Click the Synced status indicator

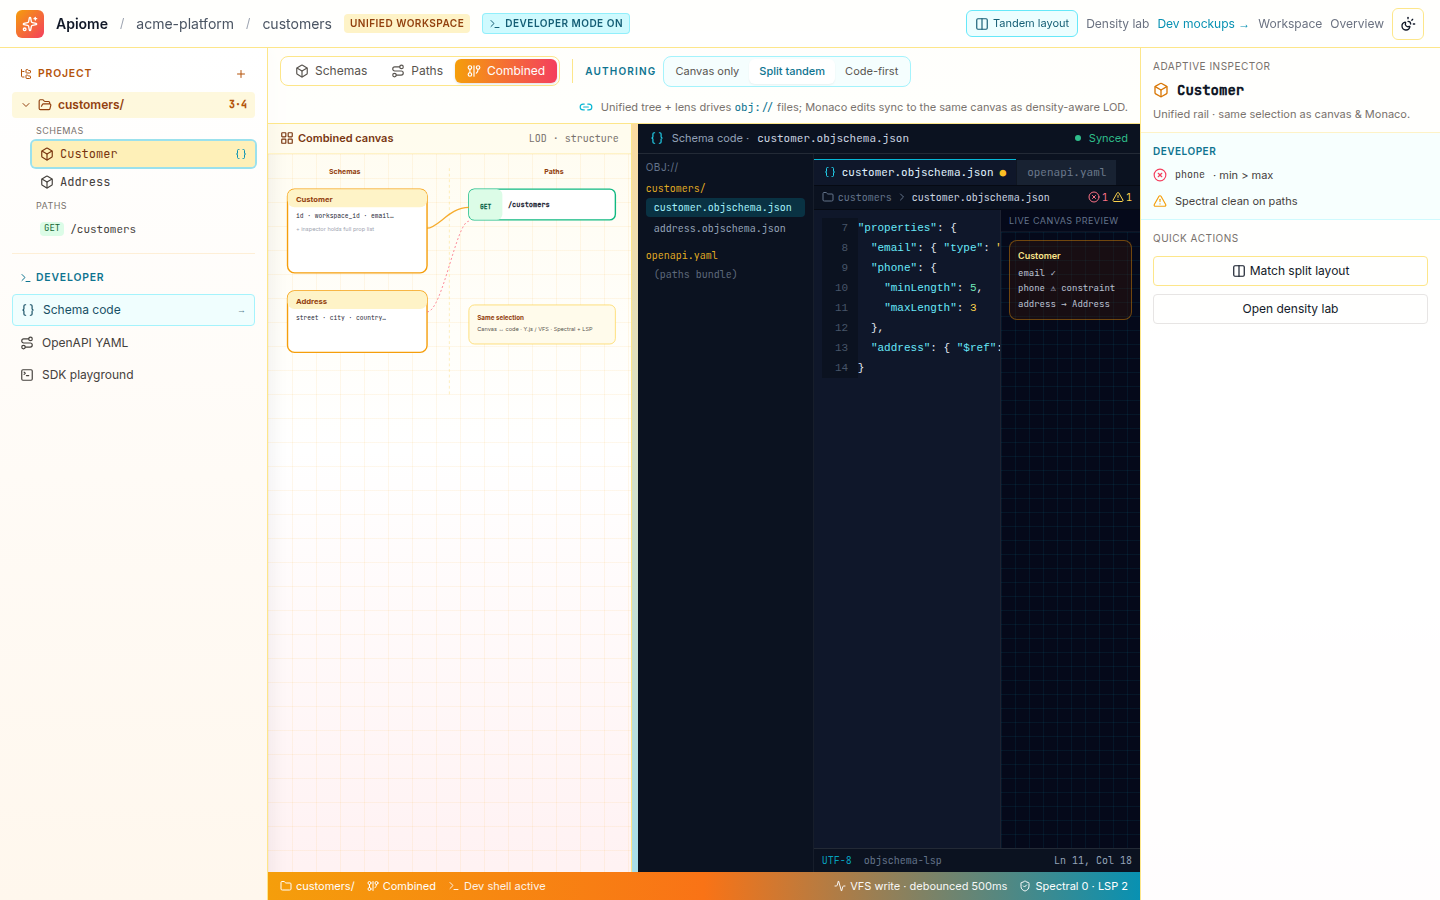coord(1101,138)
